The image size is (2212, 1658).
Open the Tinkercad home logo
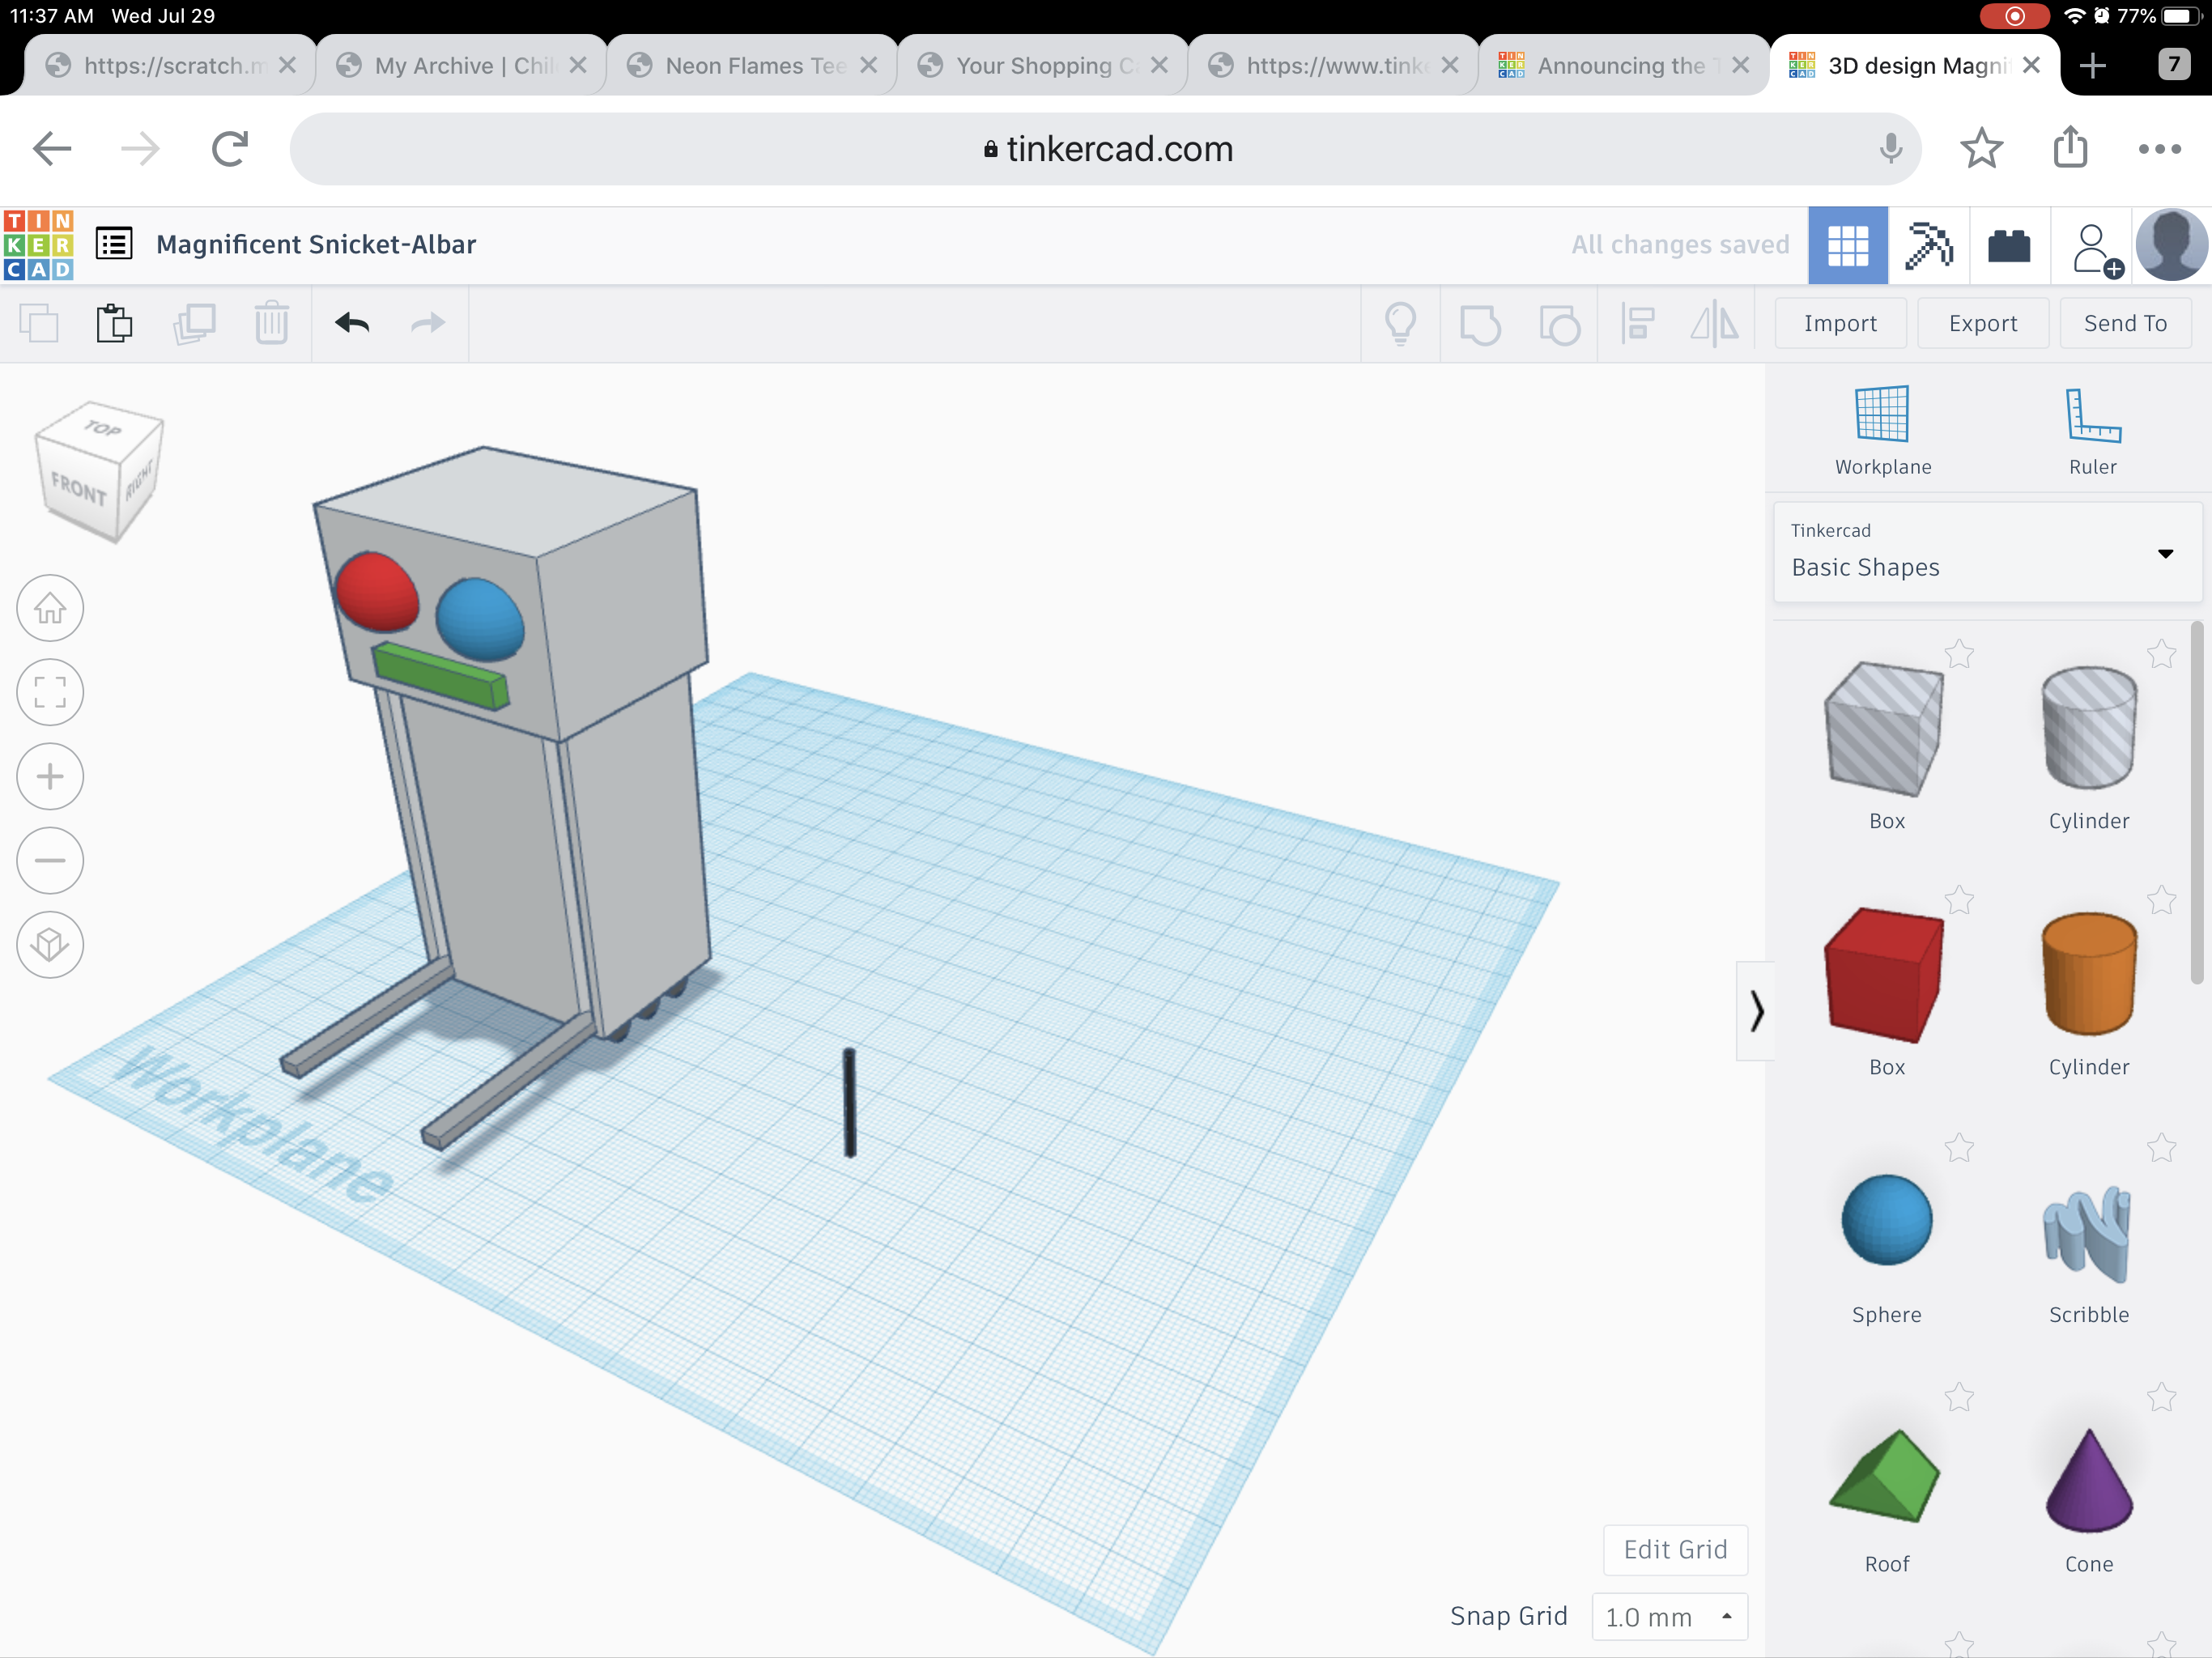tap(39, 245)
